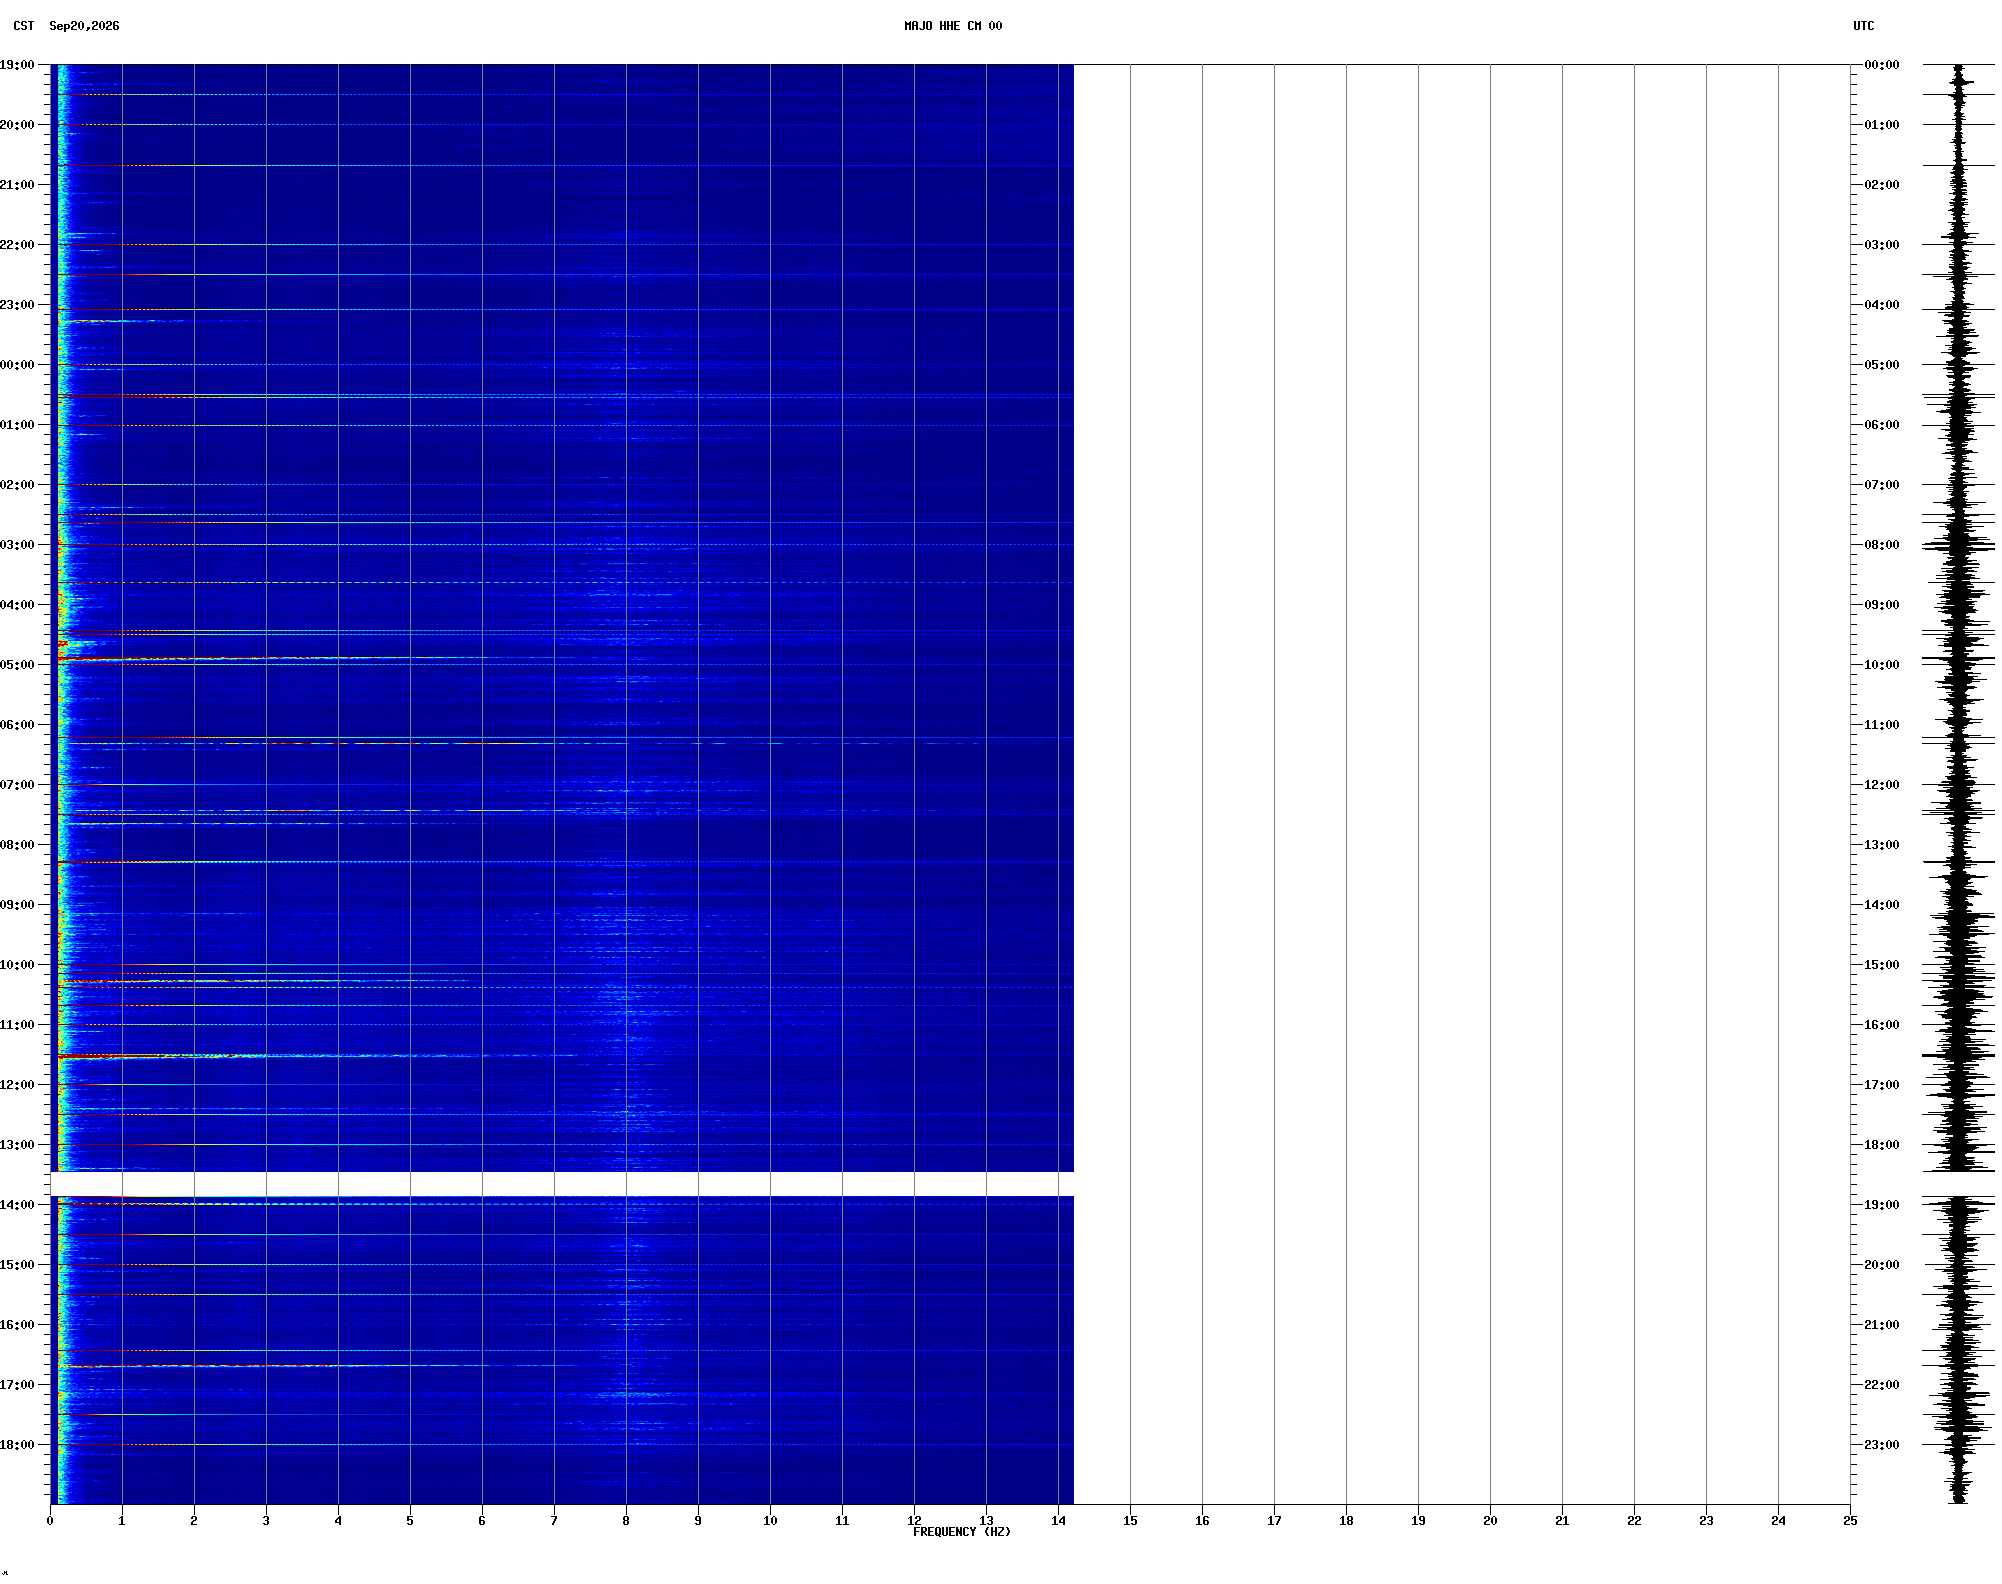
Task: Select the 18:00 CST time marker
Action: tap(17, 1445)
